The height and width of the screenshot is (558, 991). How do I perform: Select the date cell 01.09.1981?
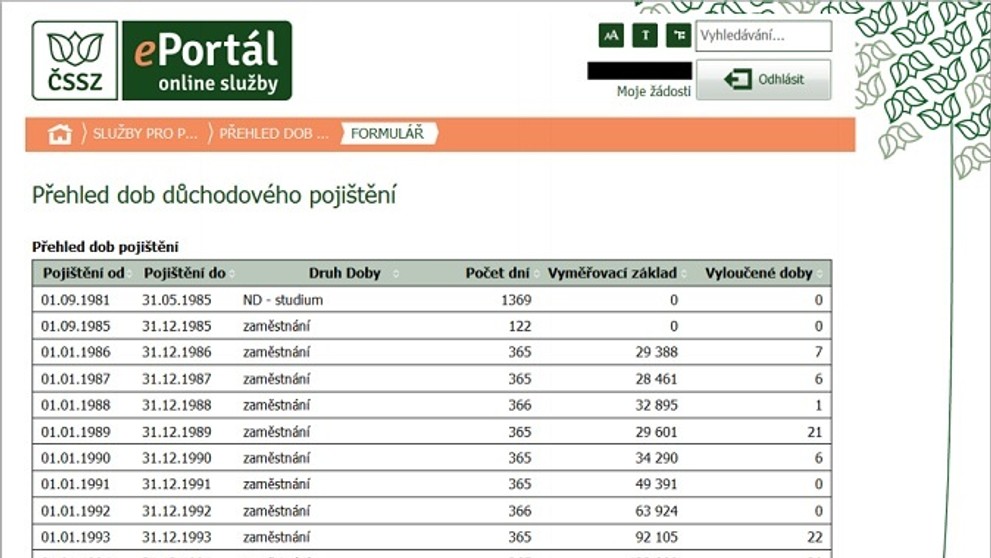(75, 300)
